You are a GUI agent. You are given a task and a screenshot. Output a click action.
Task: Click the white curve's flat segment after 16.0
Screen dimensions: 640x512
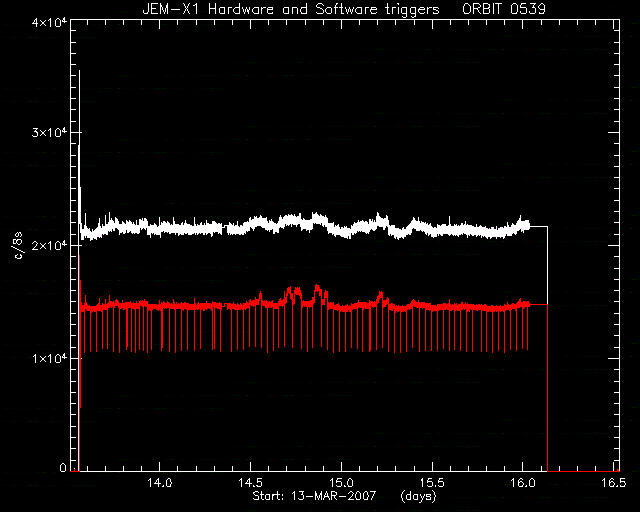pyautogui.click(x=538, y=226)
